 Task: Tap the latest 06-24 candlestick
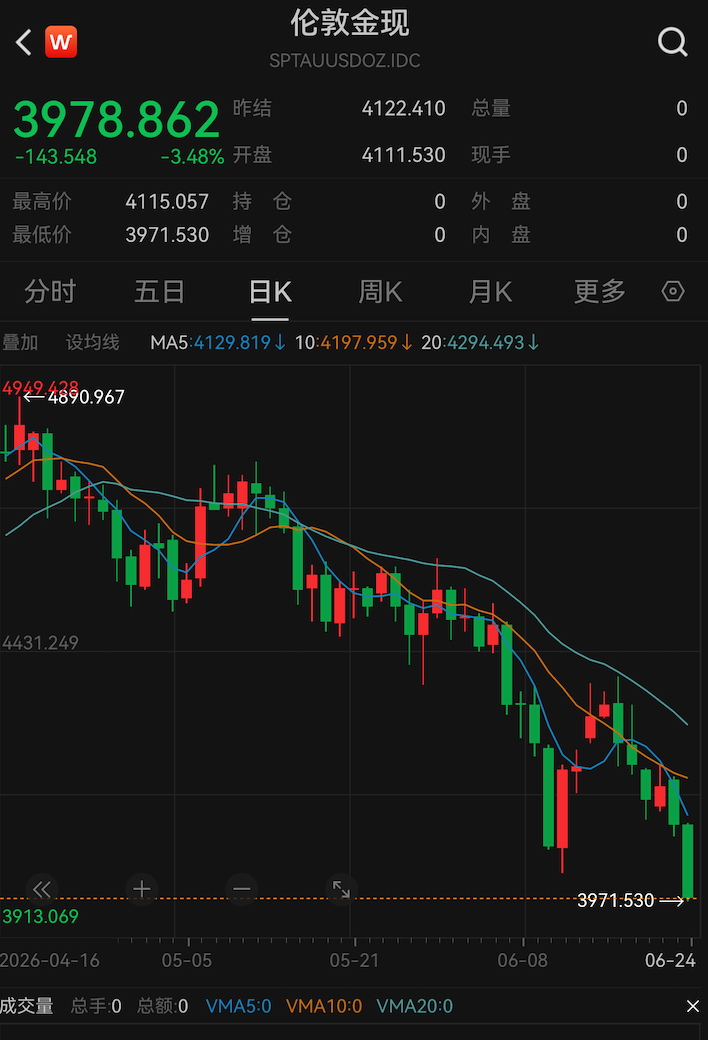click(688, 861)
